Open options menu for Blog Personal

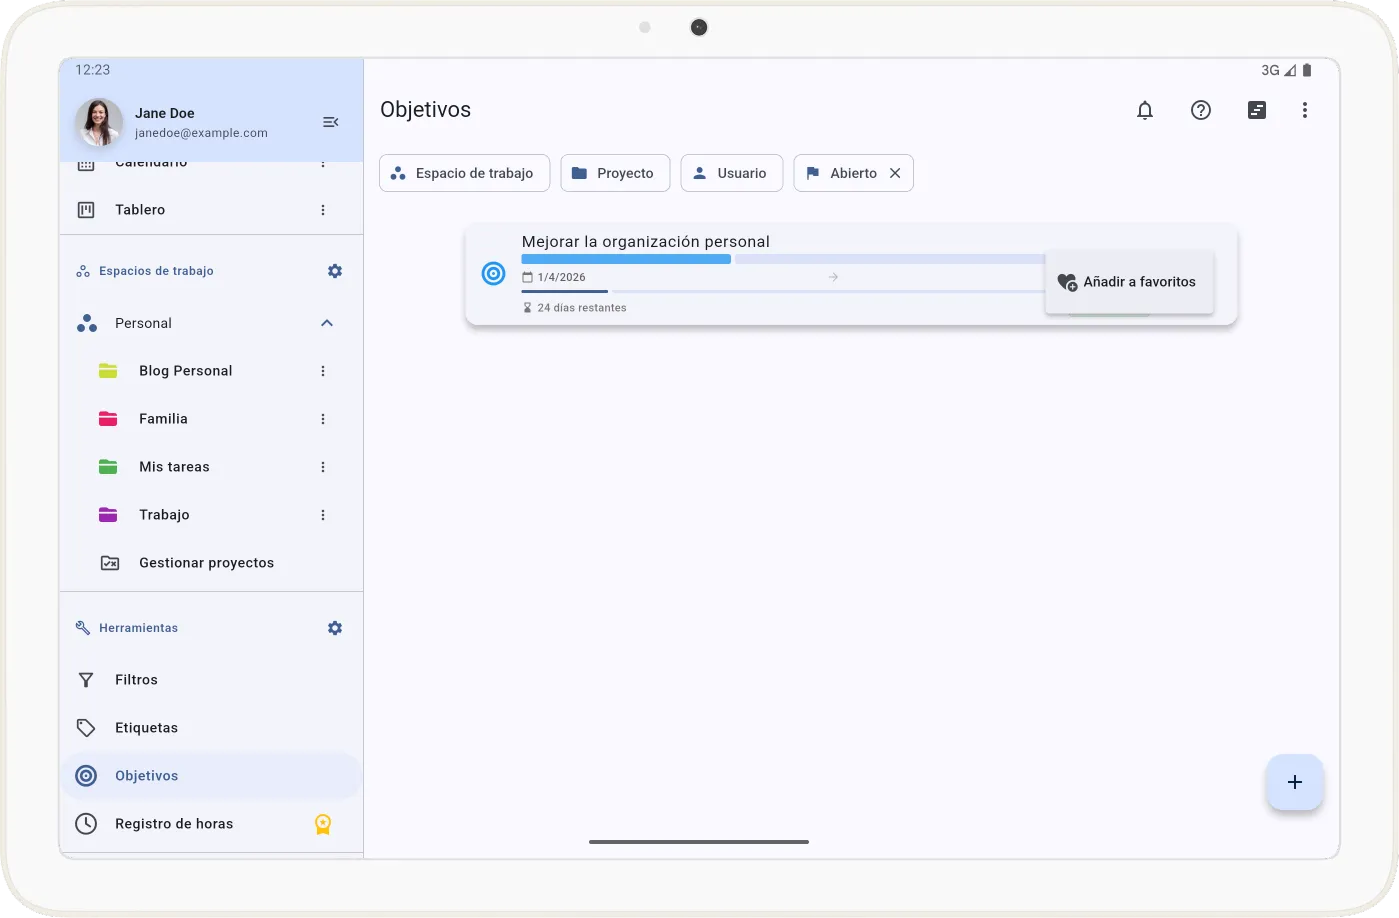pos(323,371)
